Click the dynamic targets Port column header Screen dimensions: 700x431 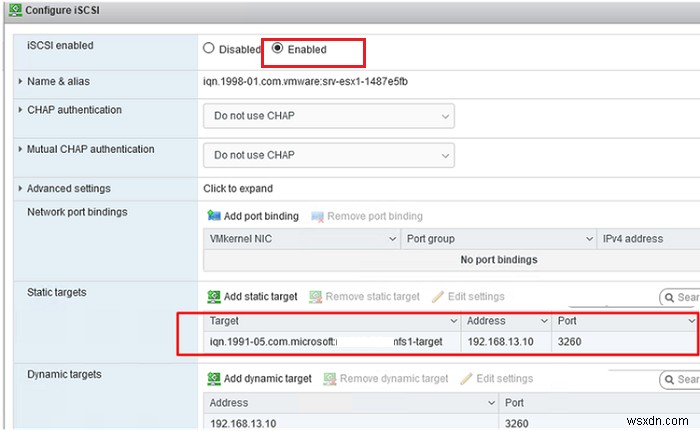(599, 403)
